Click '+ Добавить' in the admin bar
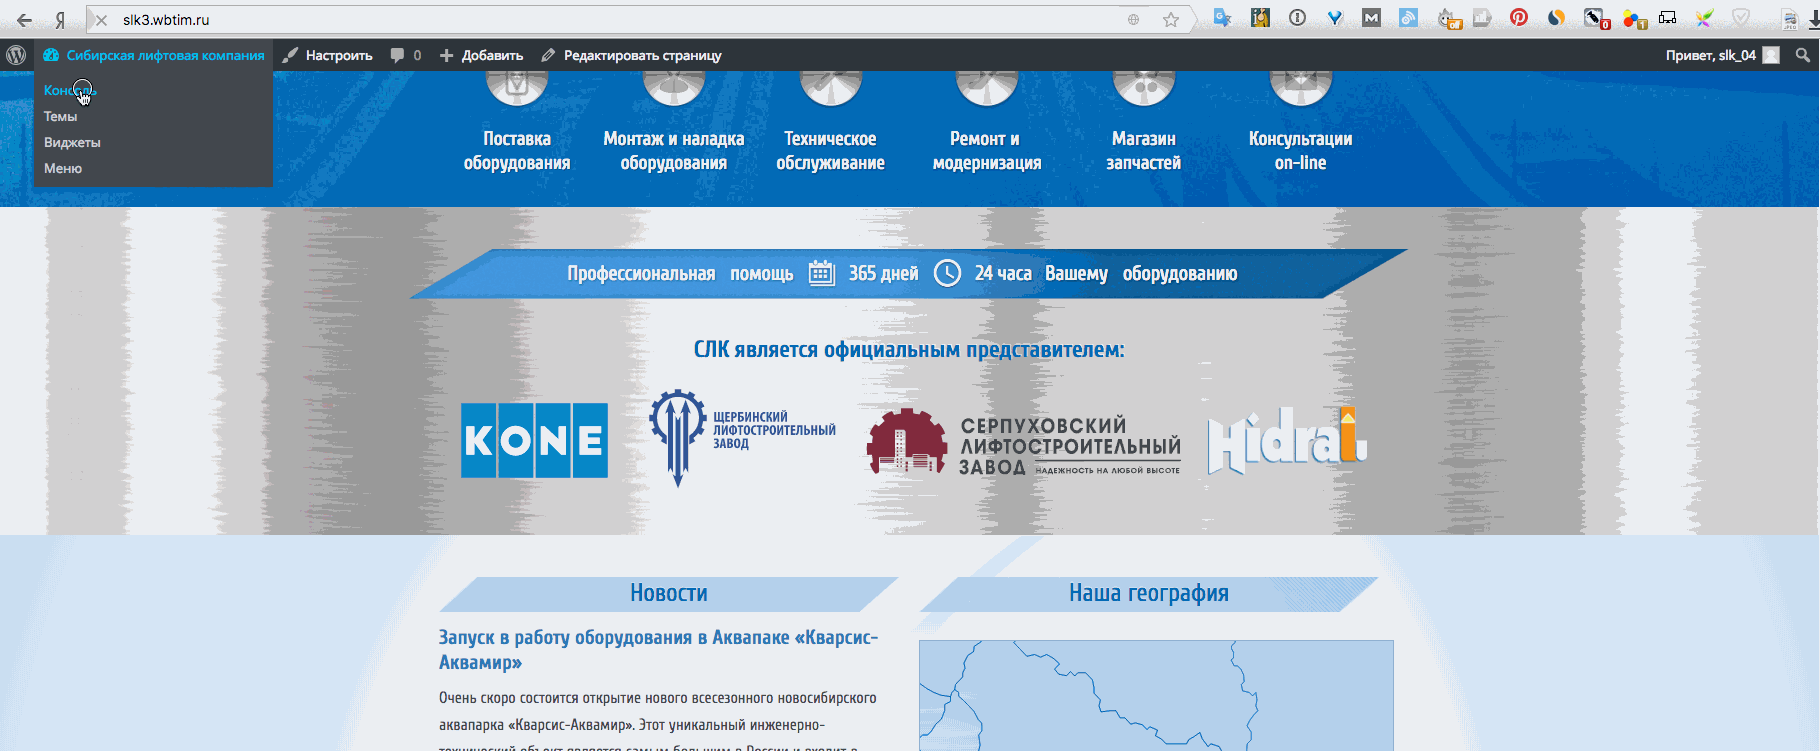This screenshot has height=751, width=1820. coord(481,55)
